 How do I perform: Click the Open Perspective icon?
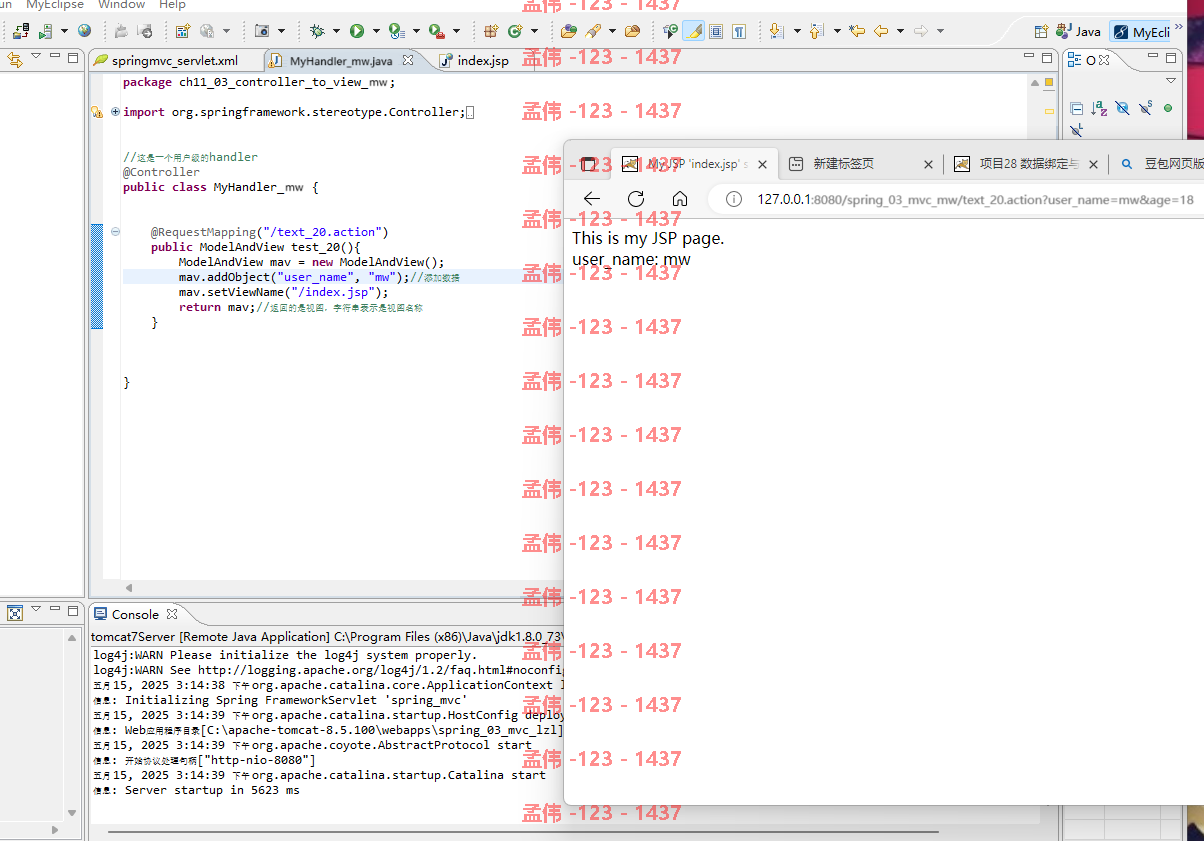[1041, 31]
